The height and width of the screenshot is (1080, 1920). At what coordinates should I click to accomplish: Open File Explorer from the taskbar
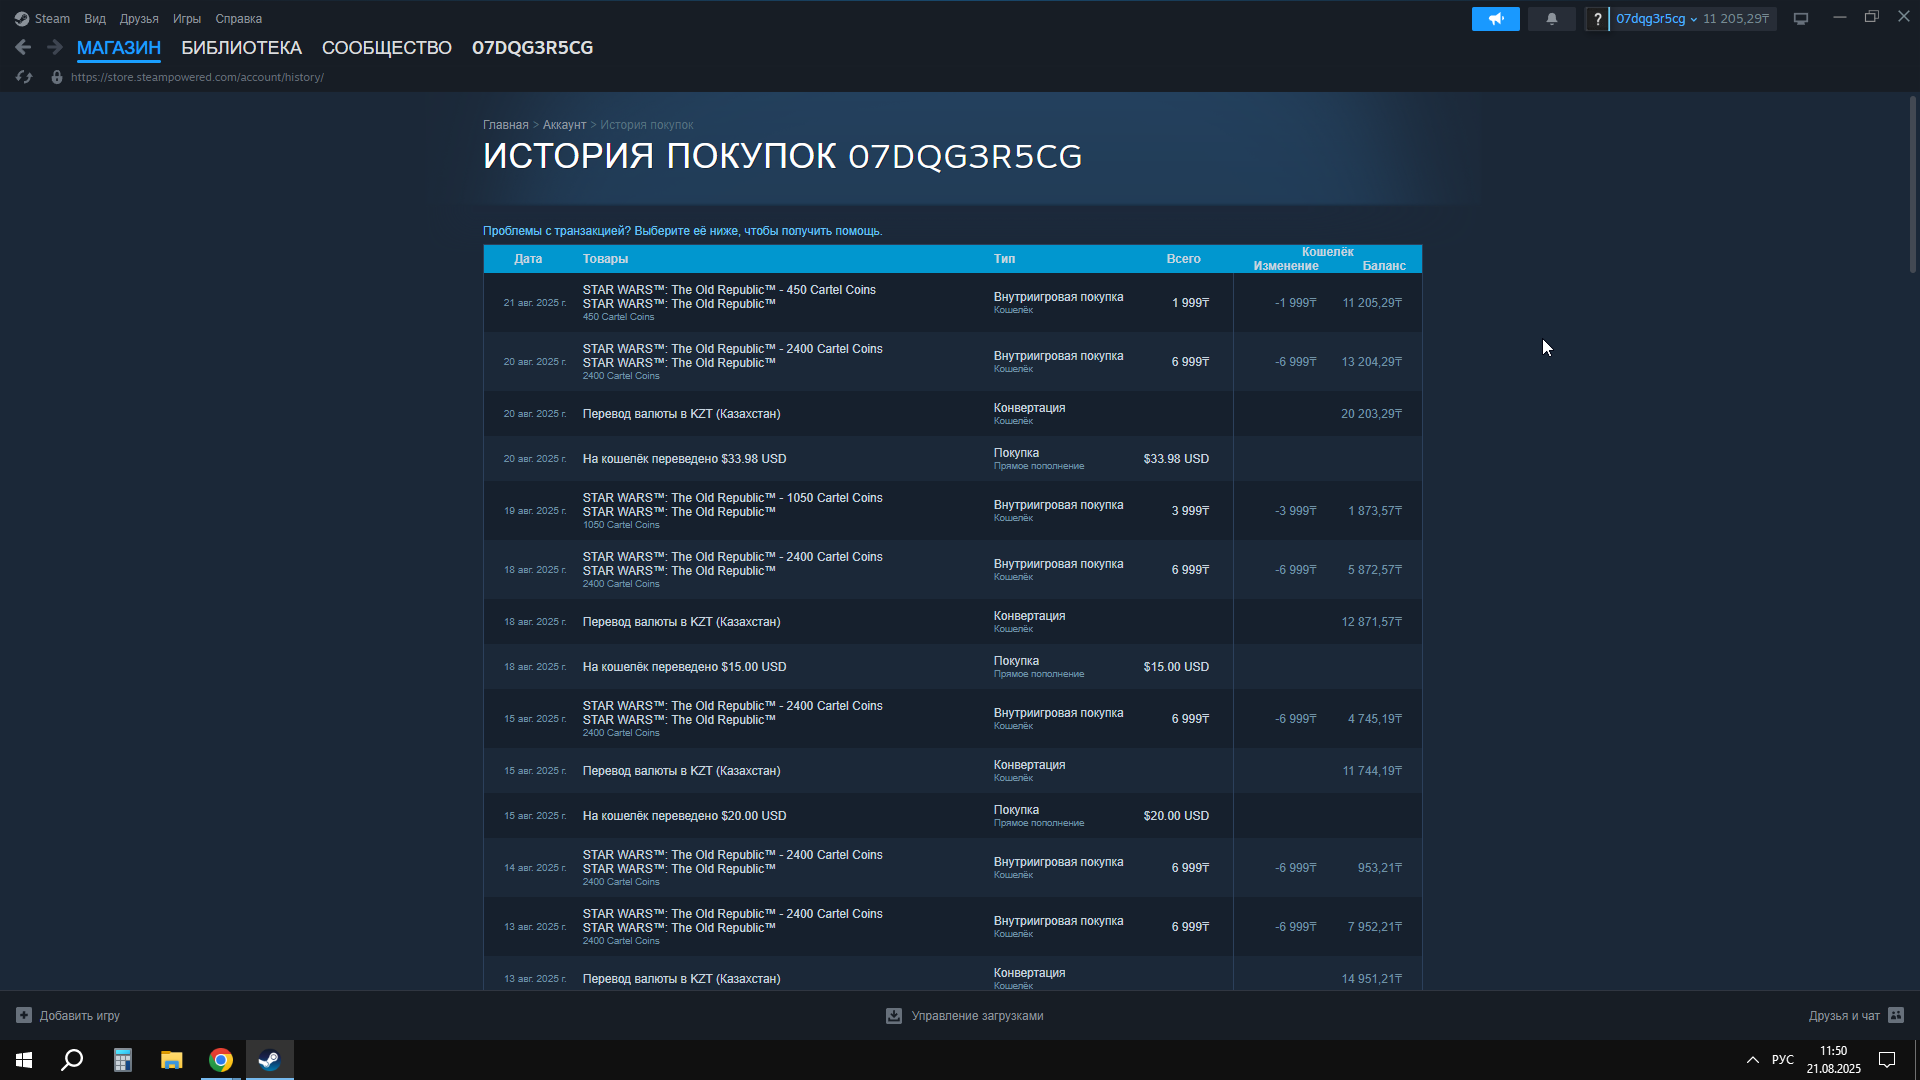click(171, 1060)
